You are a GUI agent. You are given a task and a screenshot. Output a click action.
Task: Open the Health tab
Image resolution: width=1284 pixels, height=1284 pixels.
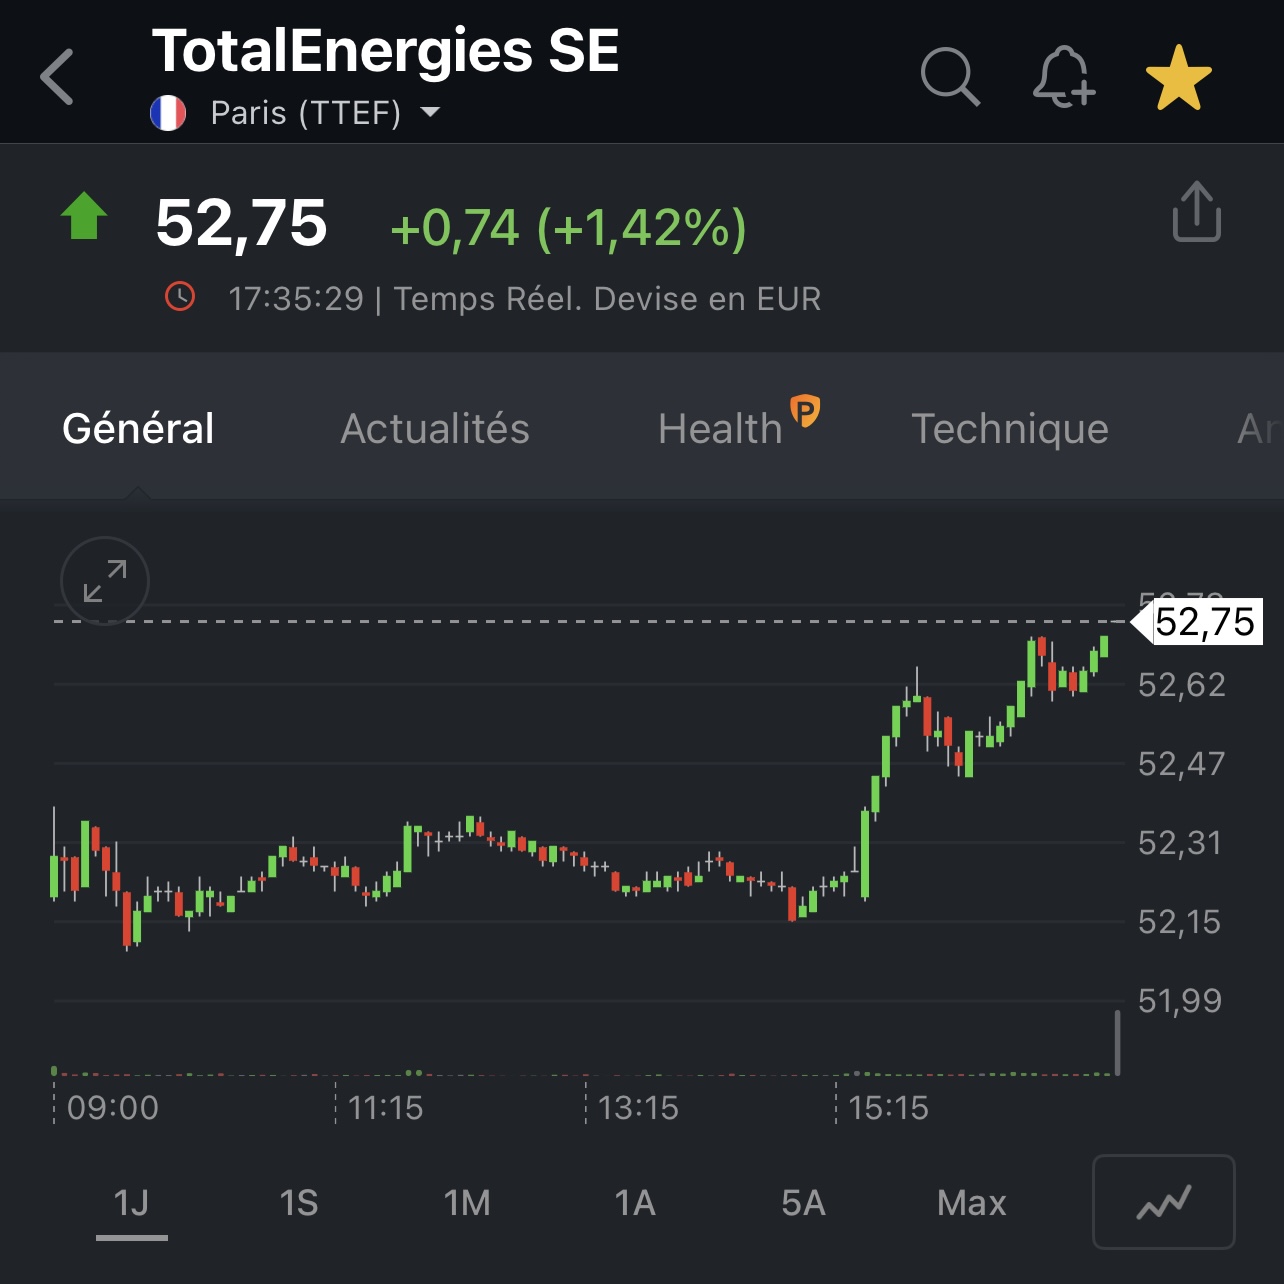click(720, 429)
